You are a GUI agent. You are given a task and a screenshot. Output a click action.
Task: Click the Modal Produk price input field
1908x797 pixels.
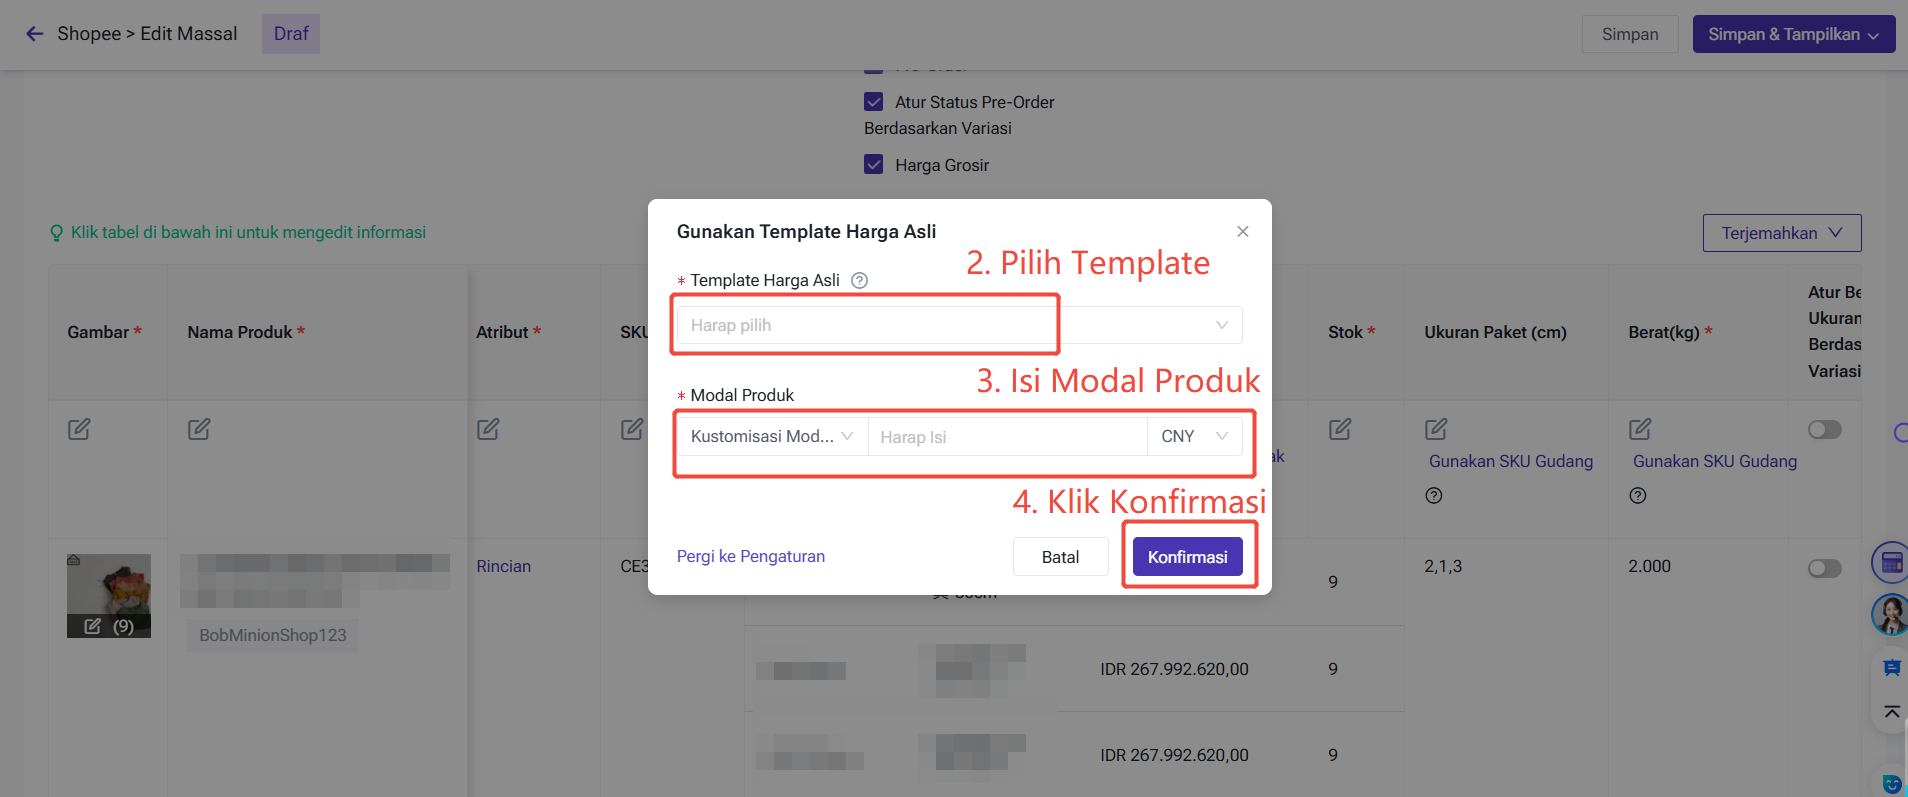point(1006,437)
